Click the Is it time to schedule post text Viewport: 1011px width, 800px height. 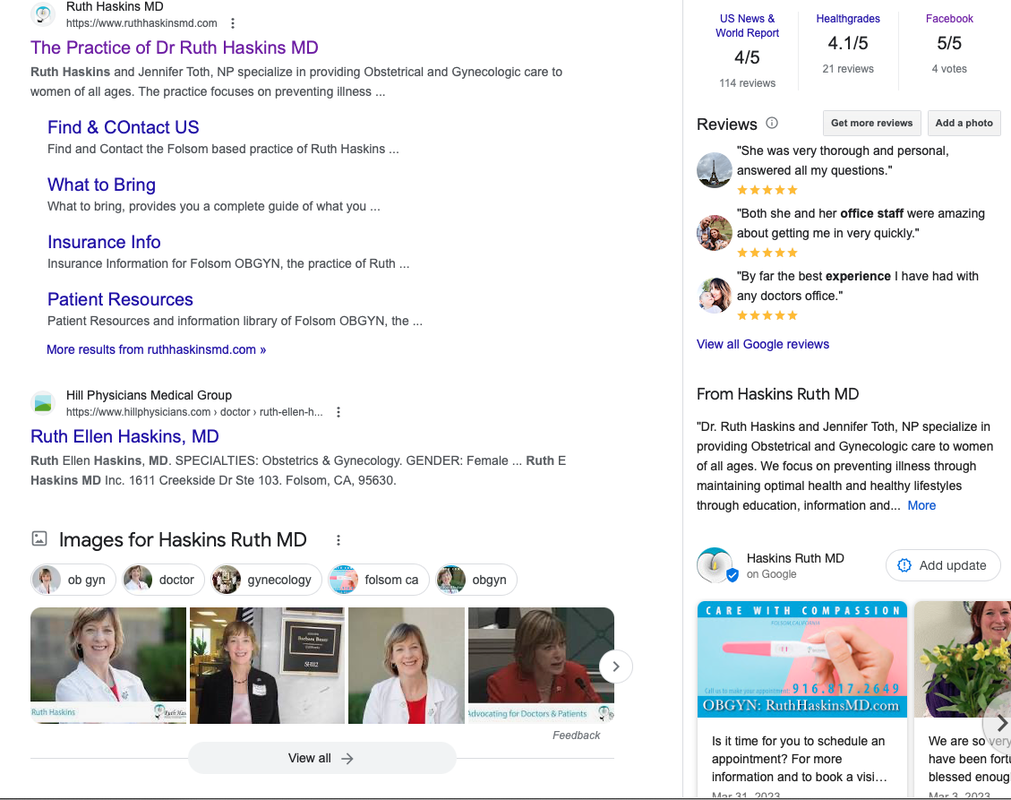(800, 759)
